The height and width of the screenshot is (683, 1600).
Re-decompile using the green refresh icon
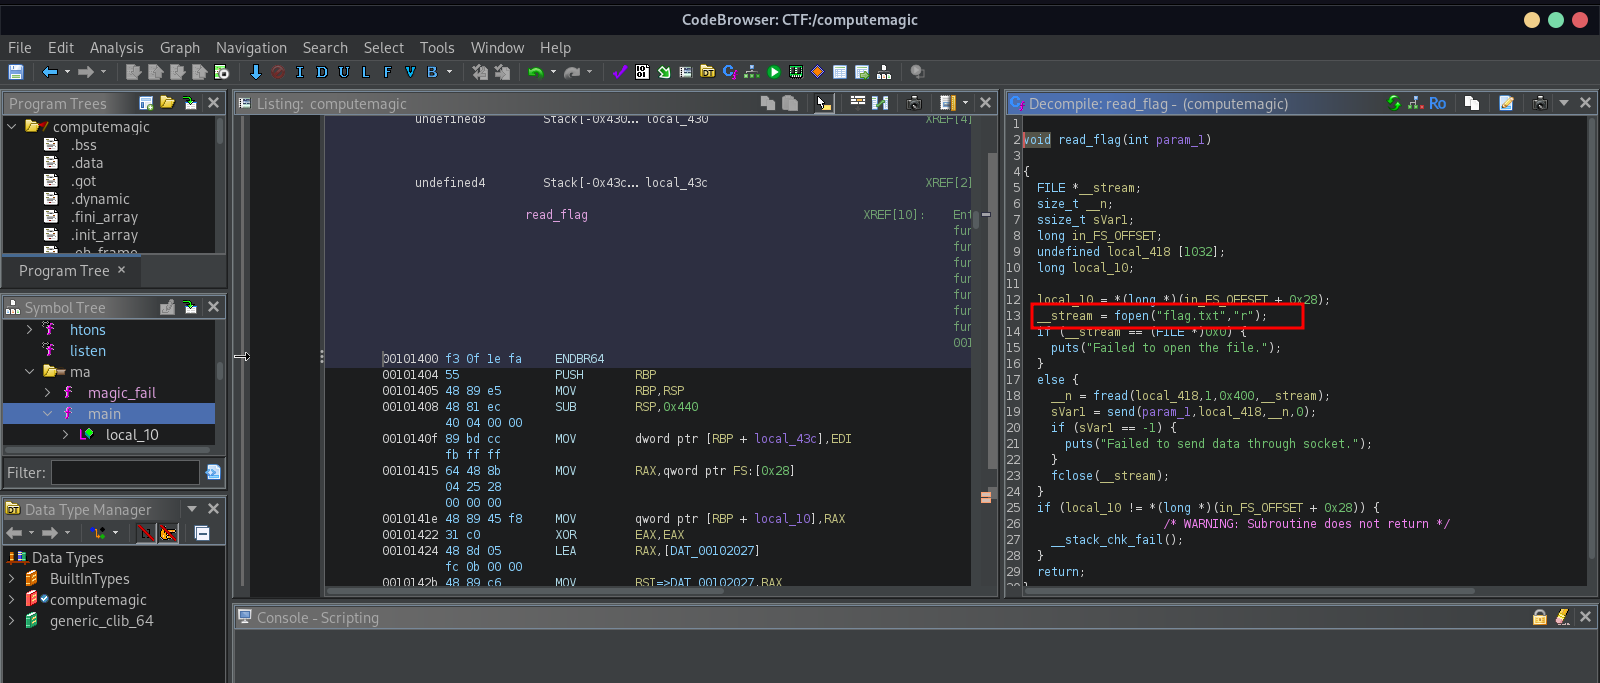[1394, 103]
